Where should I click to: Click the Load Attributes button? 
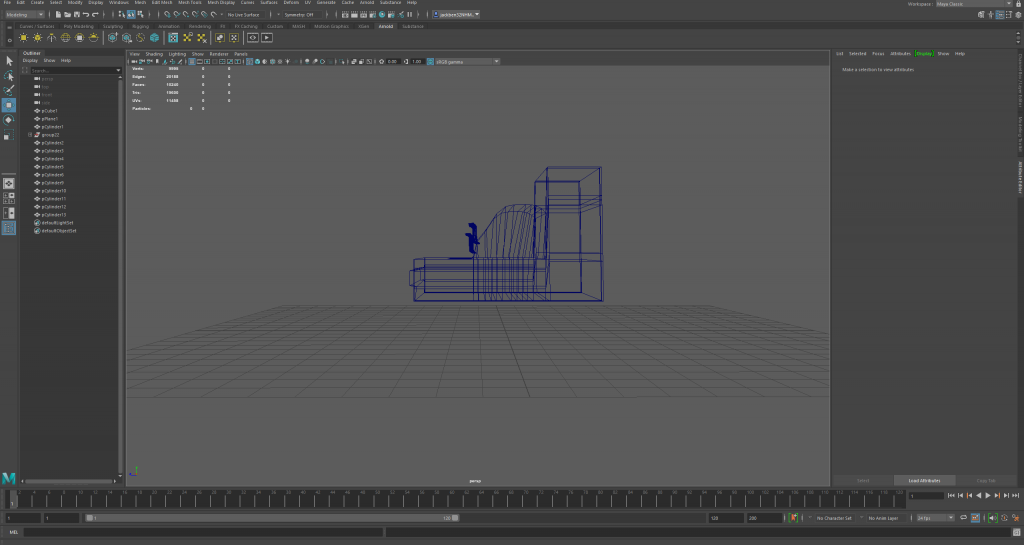[925, 480]
